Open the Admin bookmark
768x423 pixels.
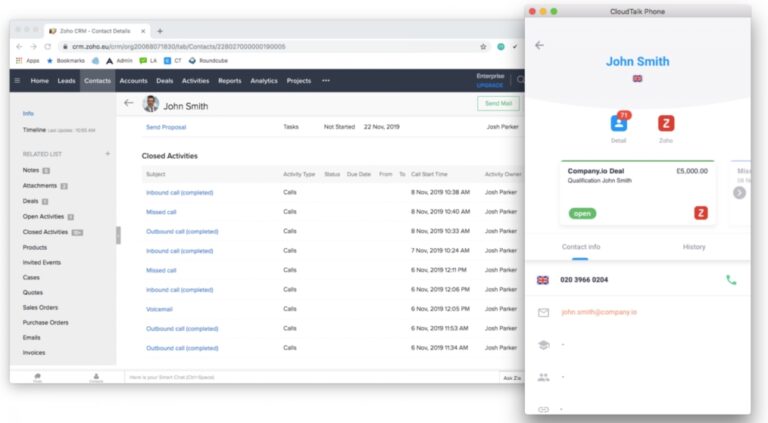pyautogui.click(x=120, y=61)
